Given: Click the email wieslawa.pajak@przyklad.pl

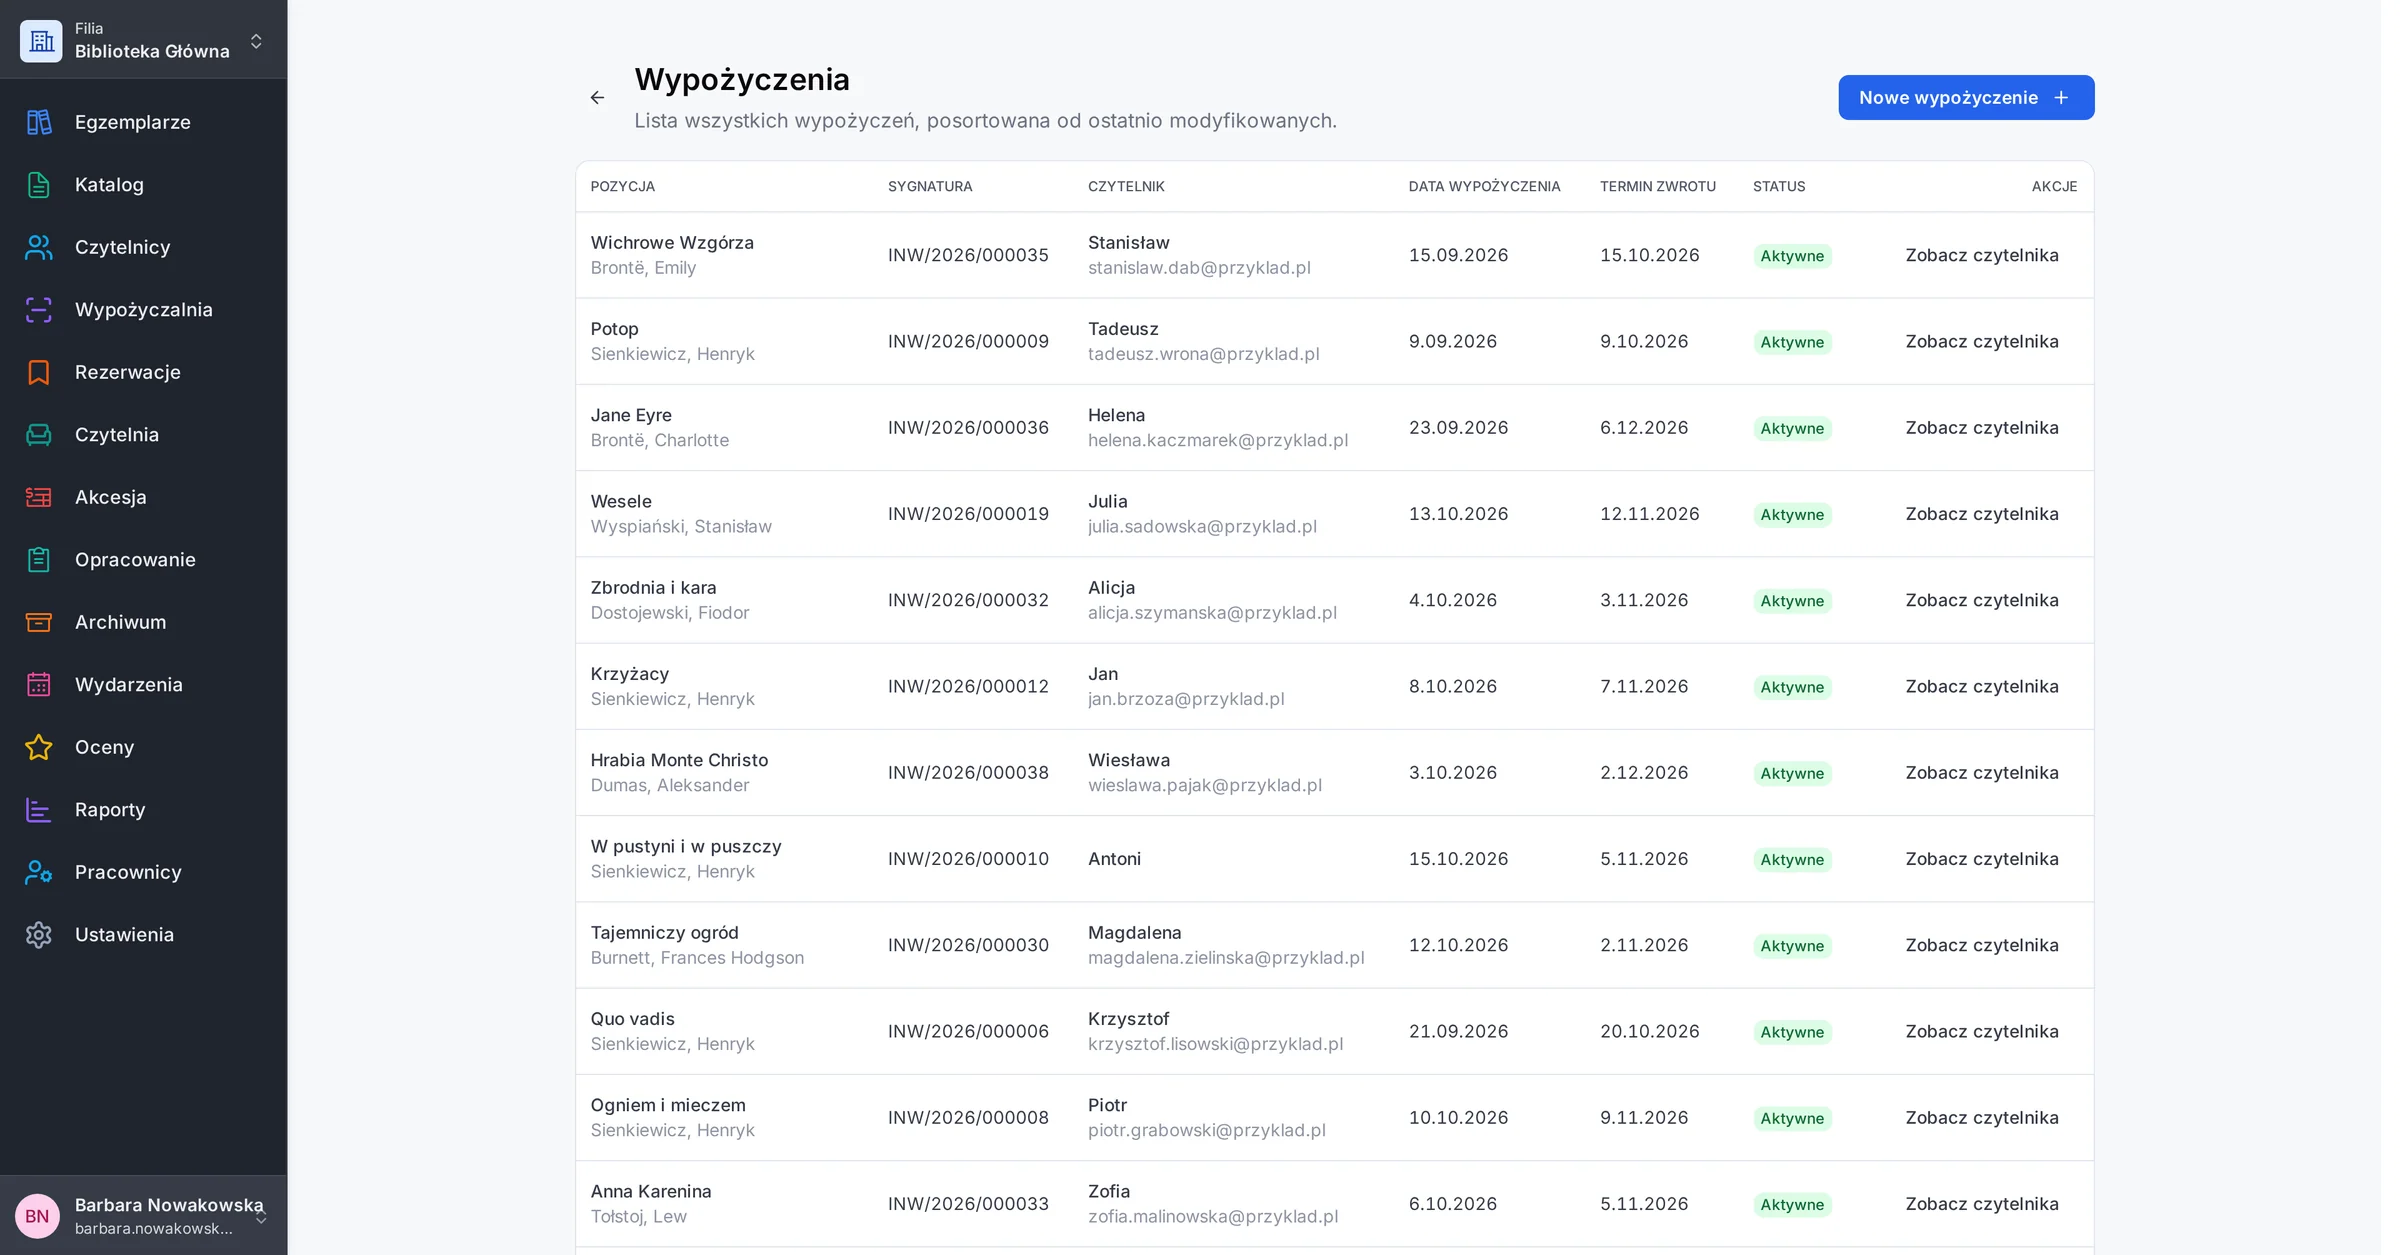Looking at the screenshot, I should [x=1205, y=785].
